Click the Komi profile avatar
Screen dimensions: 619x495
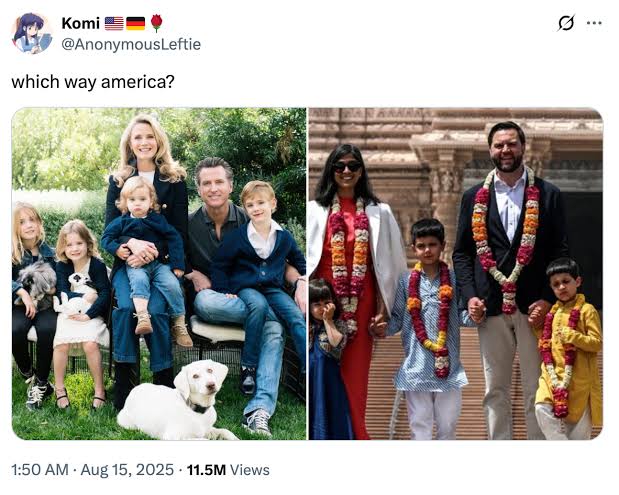31,33
